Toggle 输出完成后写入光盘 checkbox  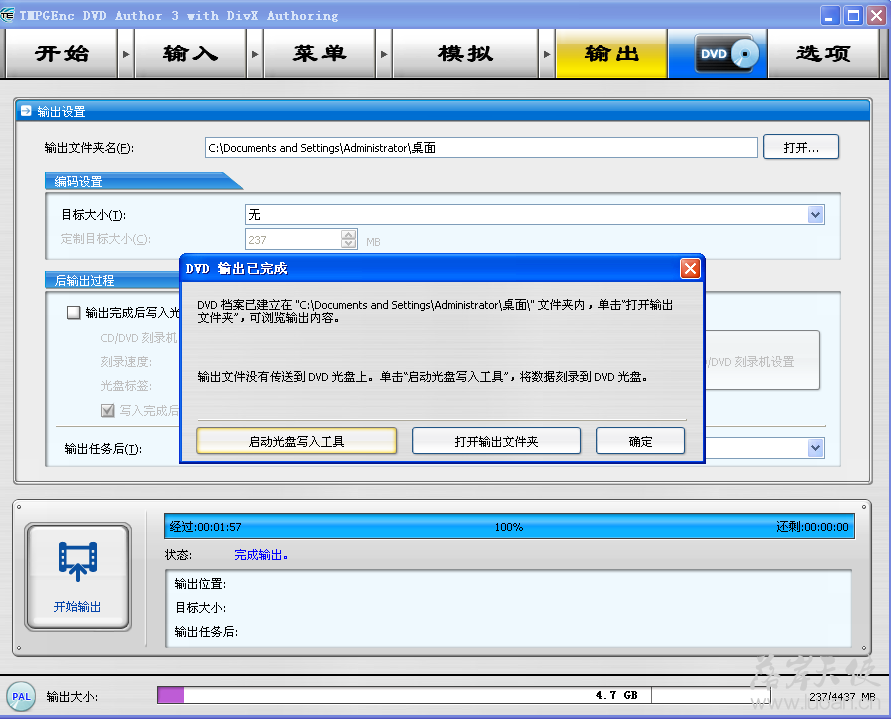click(x=73, y=313)
